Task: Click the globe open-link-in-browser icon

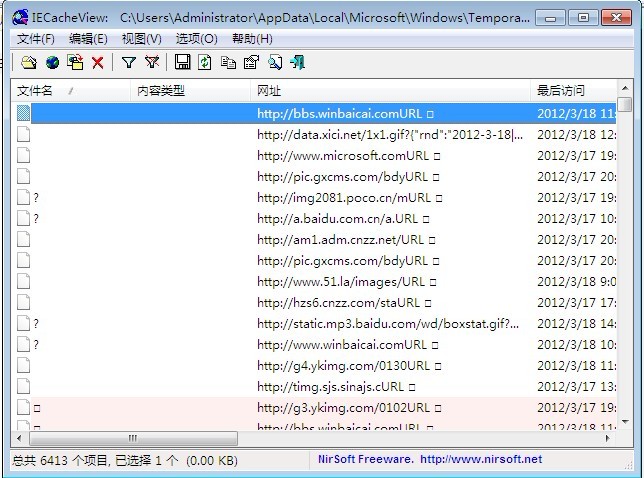Action: (51, 62)
